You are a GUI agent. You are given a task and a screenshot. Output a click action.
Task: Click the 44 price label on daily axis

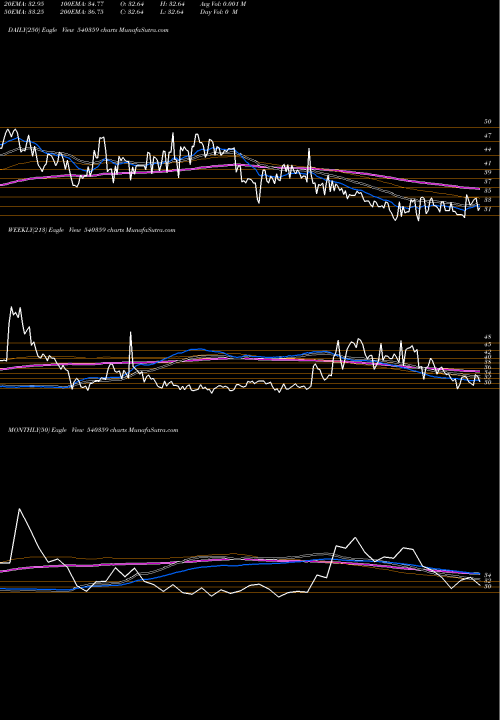[488, 150]
